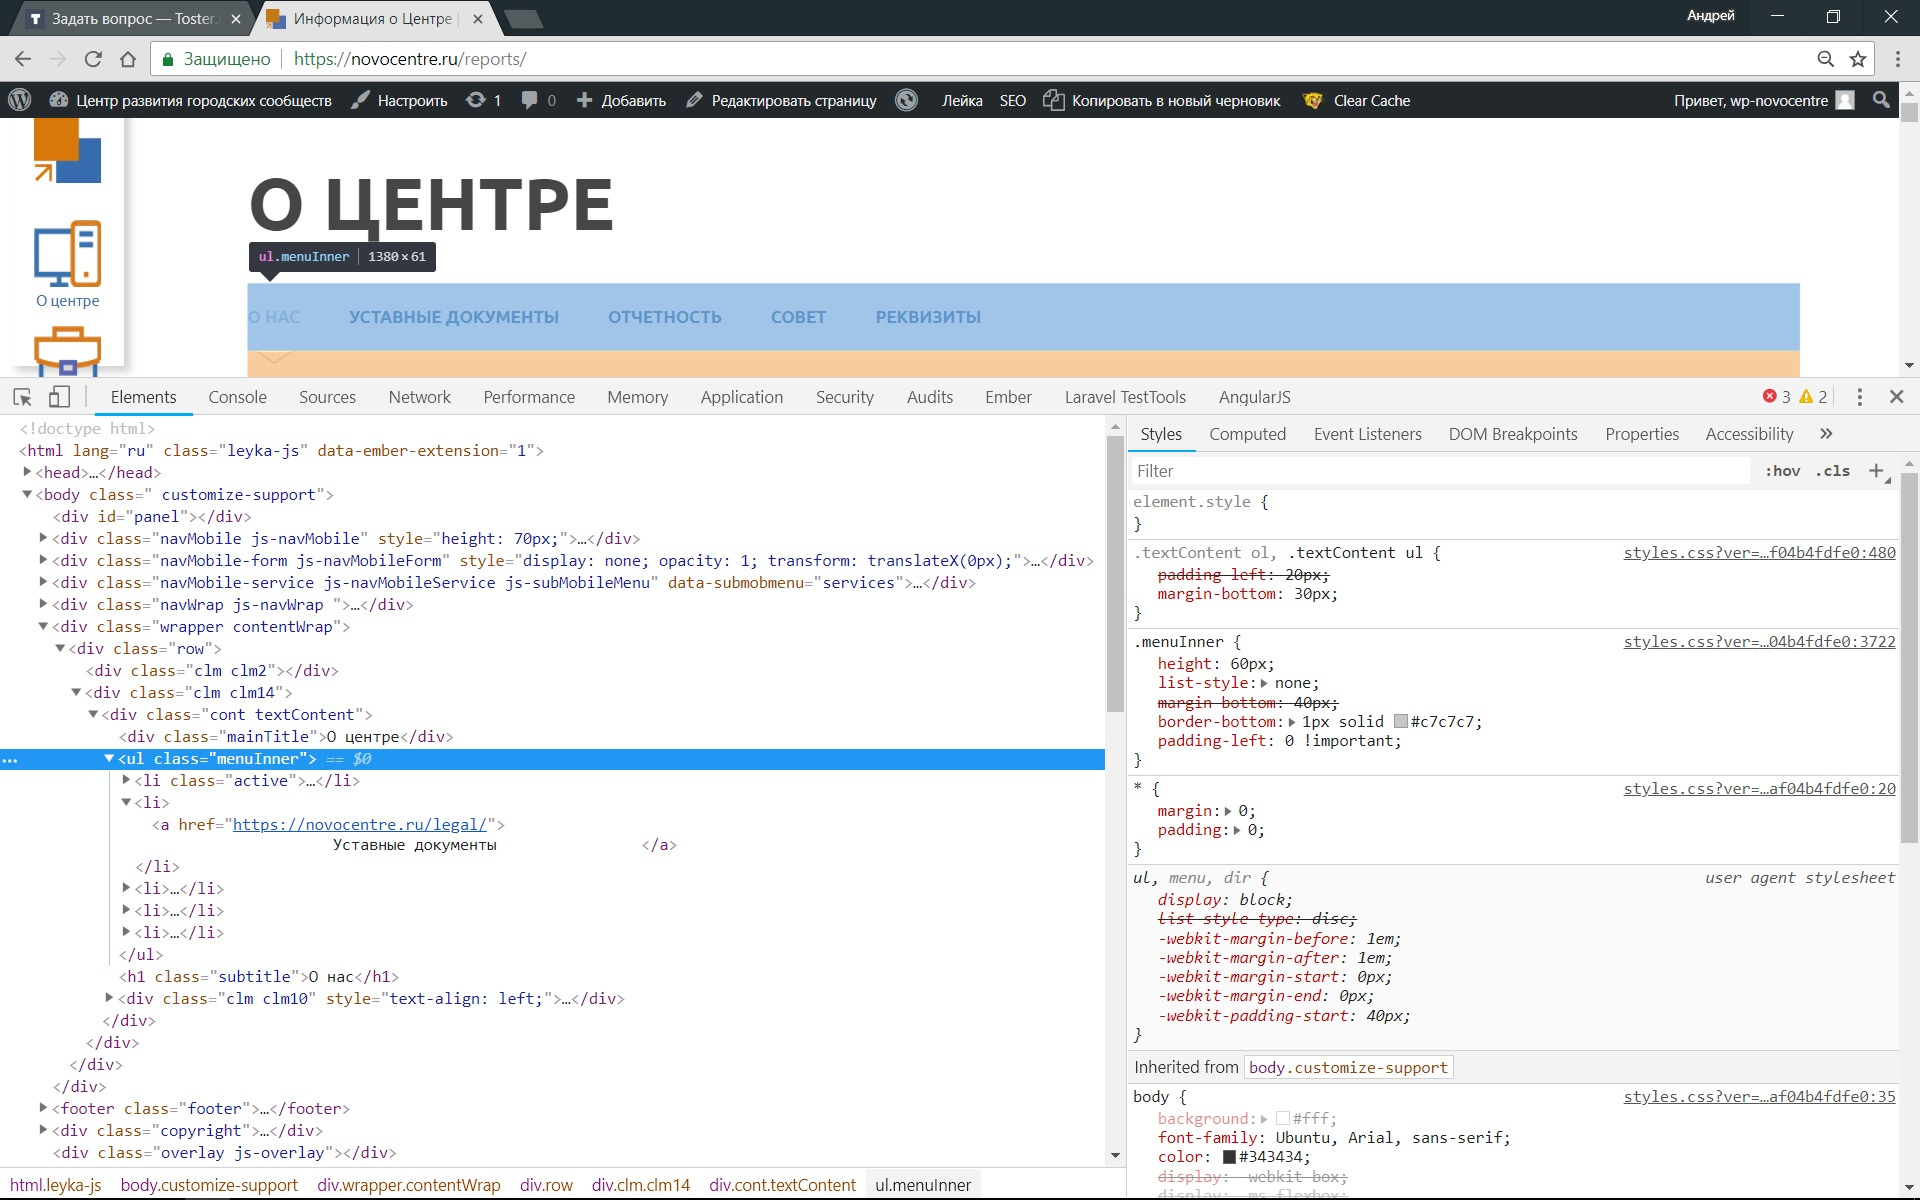Open the Application tab

pyautogui.click(x=742, y=397)
